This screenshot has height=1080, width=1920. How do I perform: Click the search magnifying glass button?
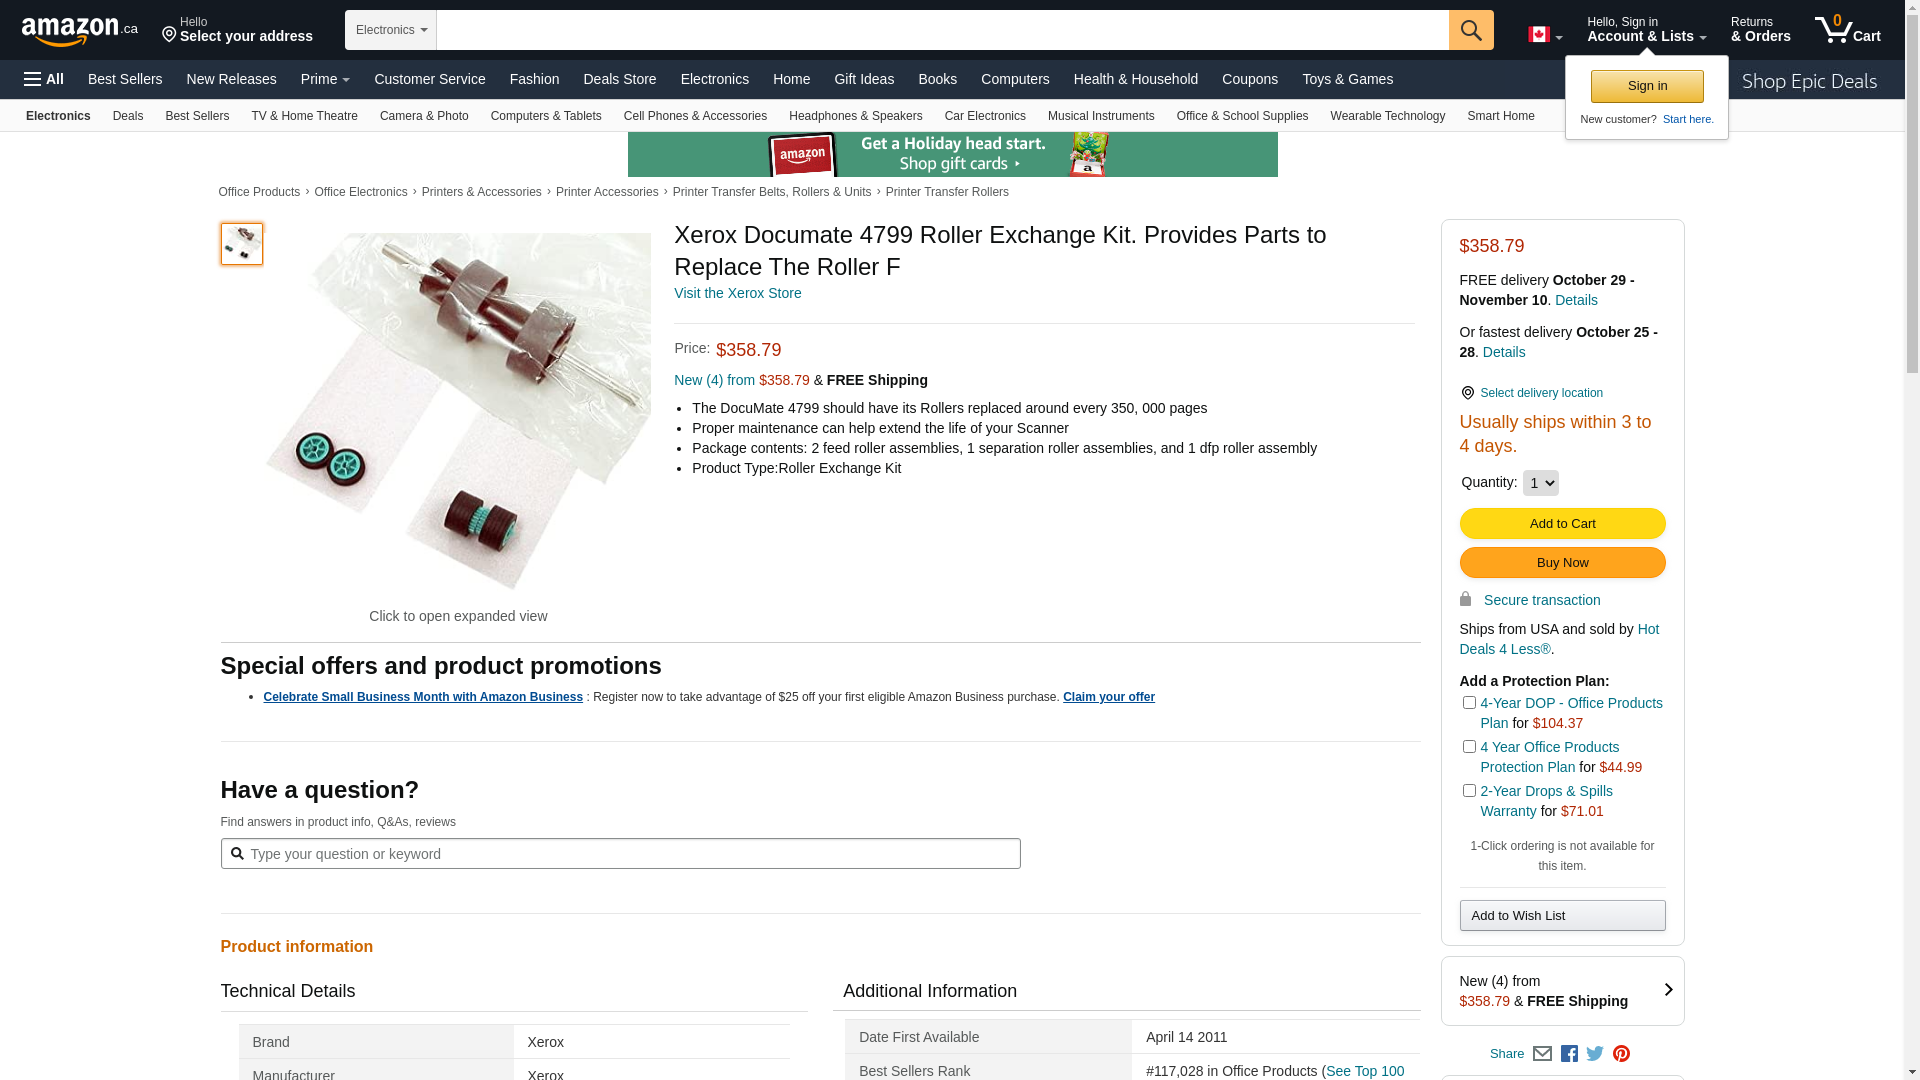(x=1471, y=30)
